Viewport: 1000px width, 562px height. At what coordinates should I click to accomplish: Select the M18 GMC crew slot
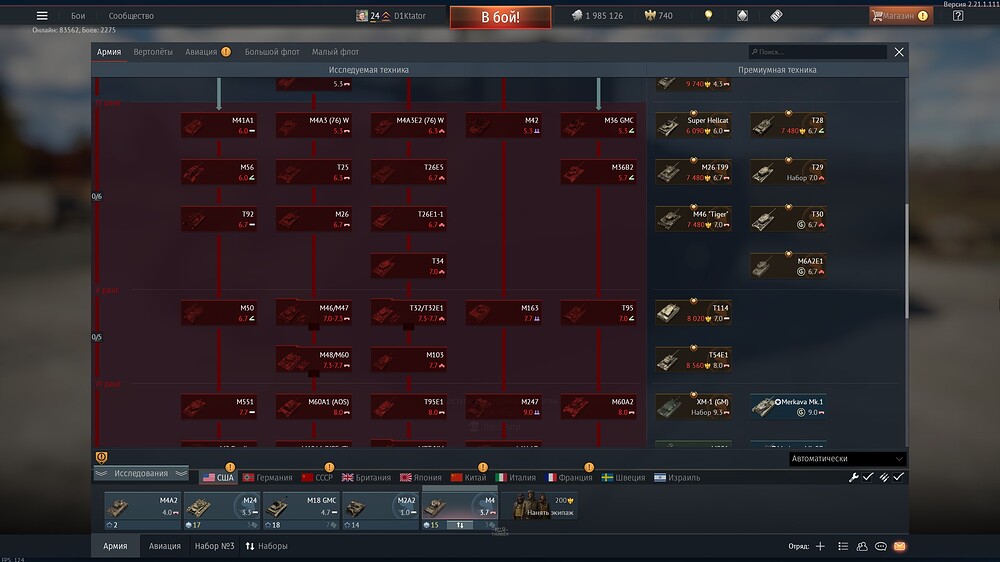click(301, 511)
